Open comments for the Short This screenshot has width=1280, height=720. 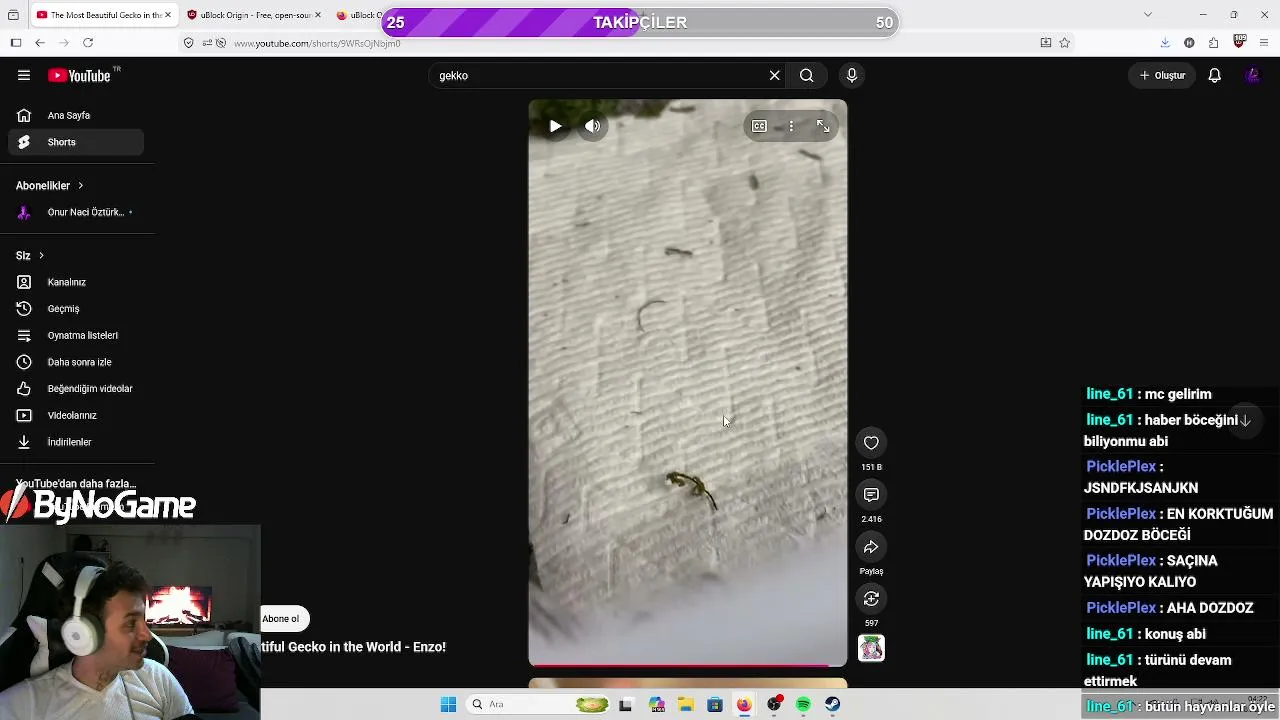[871, 495]
